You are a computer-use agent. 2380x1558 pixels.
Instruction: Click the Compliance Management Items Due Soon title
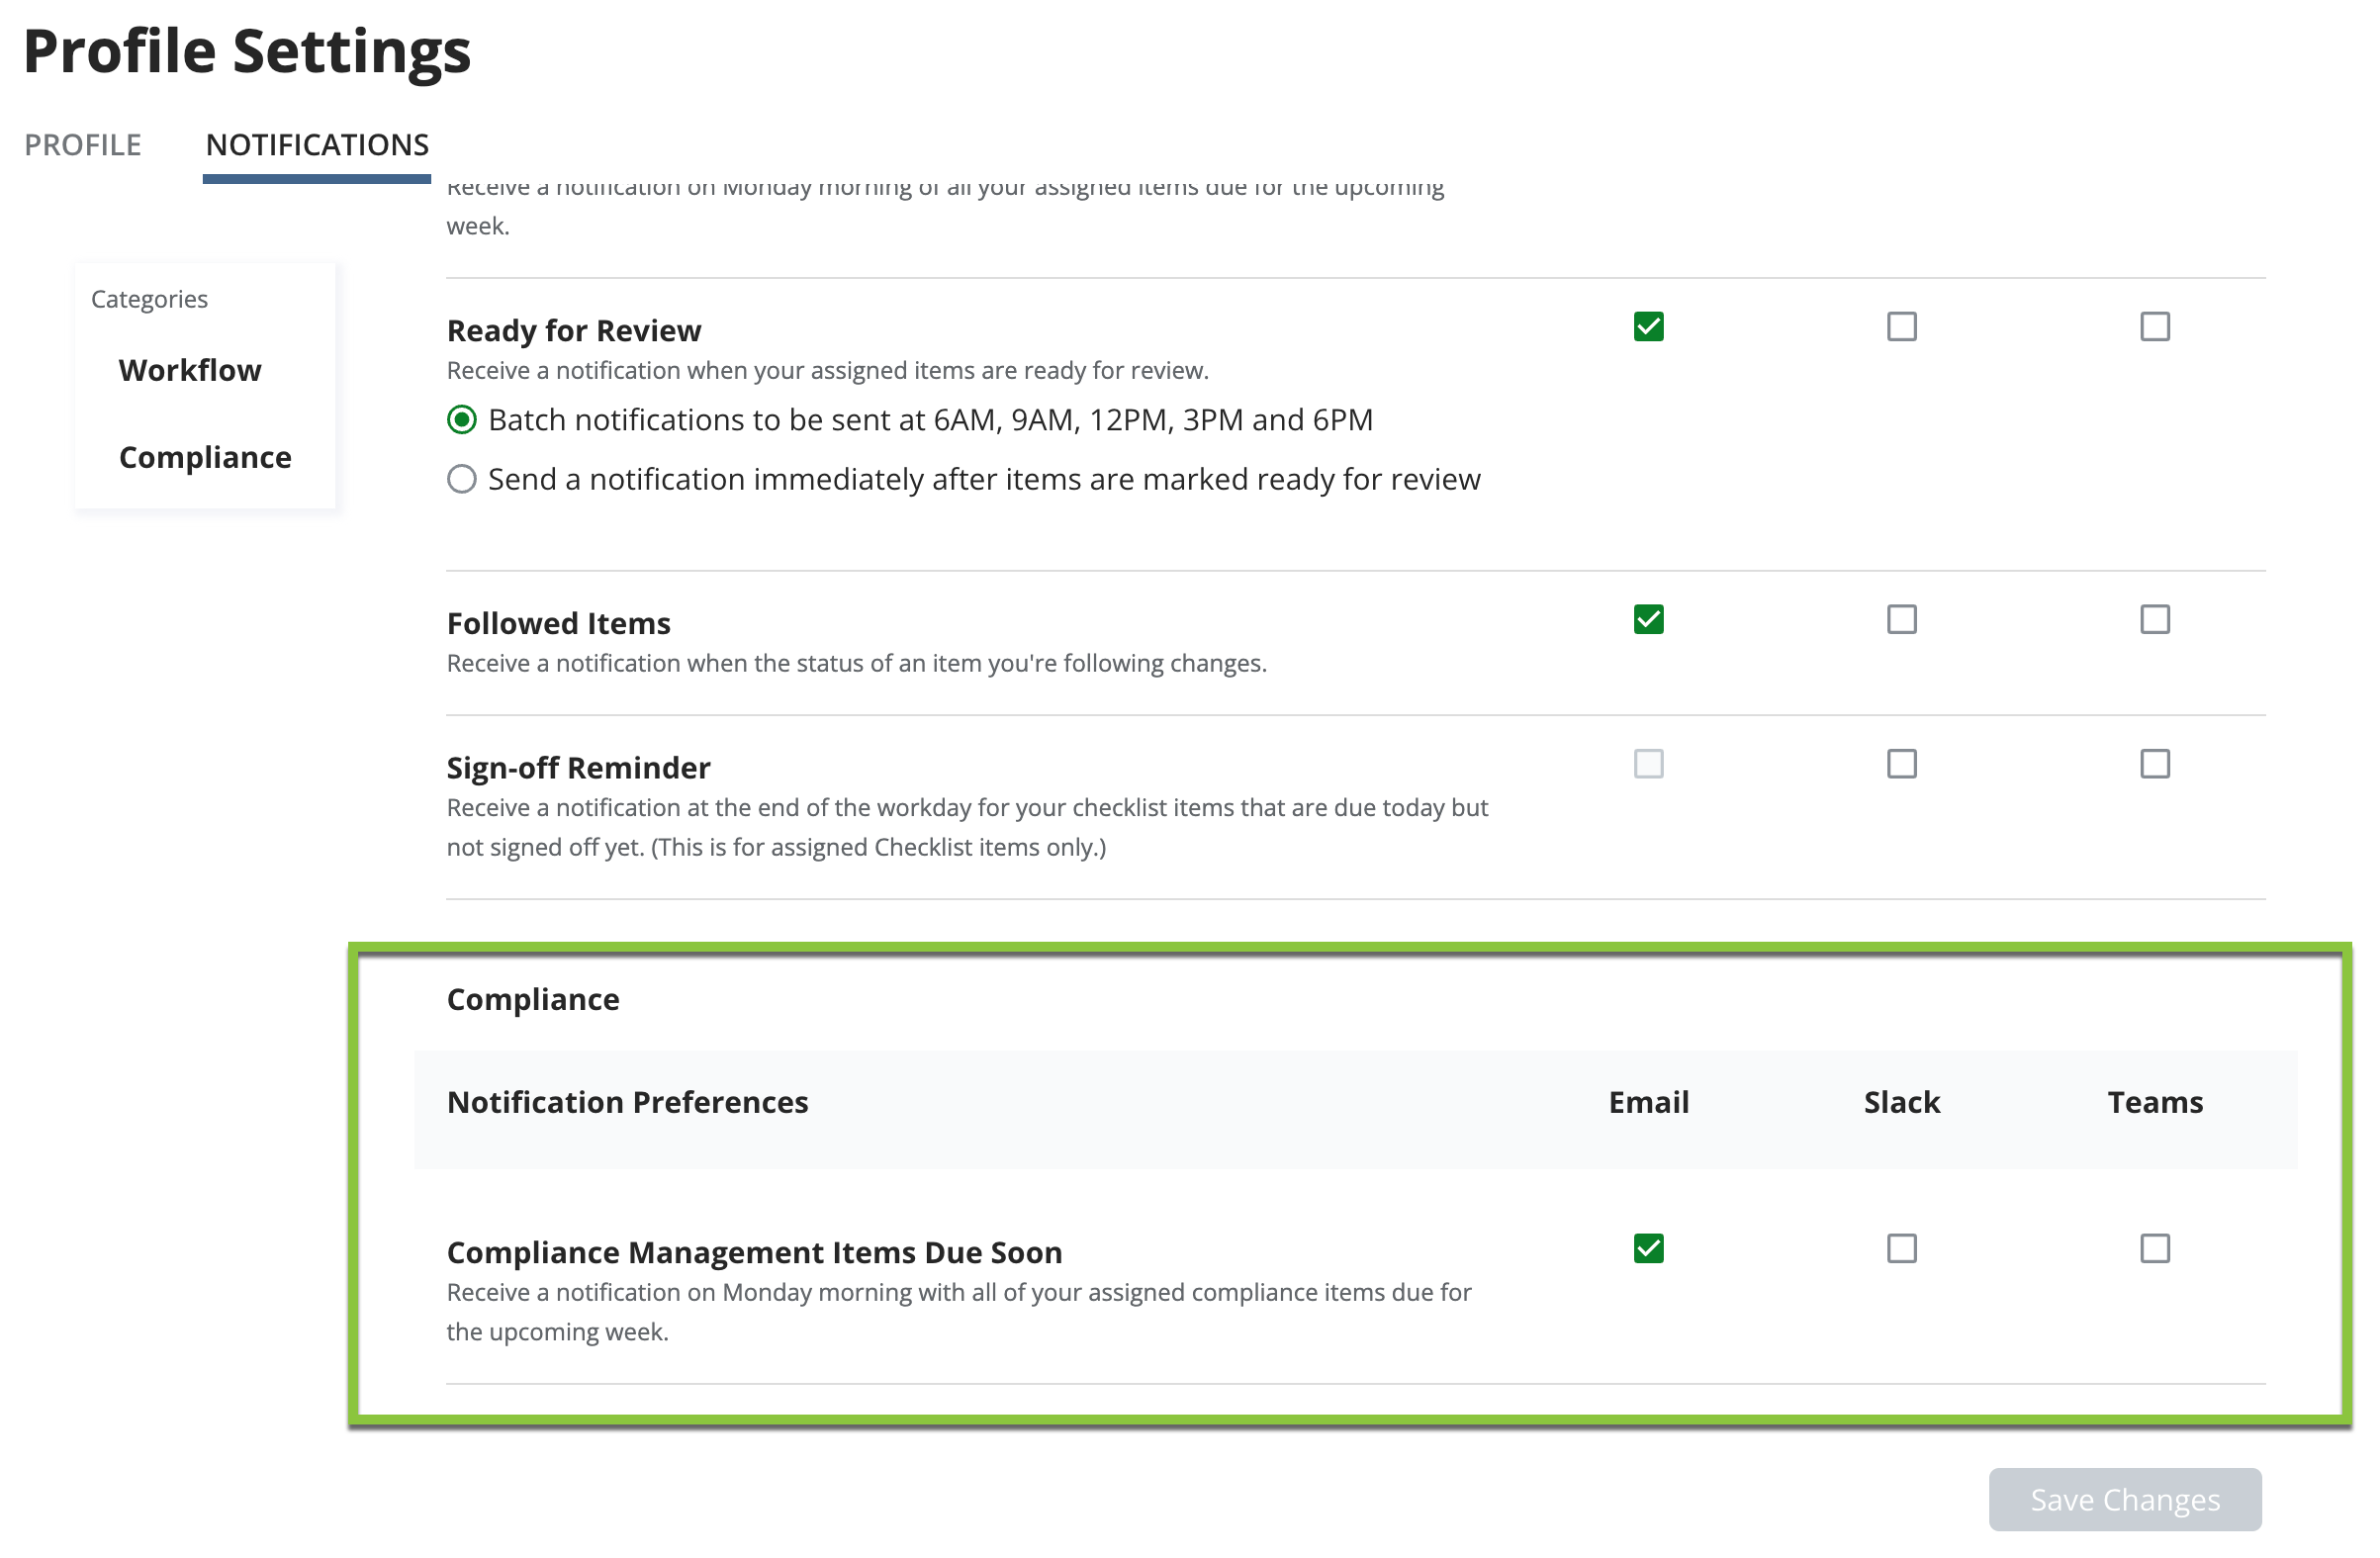click(754, 1252)
